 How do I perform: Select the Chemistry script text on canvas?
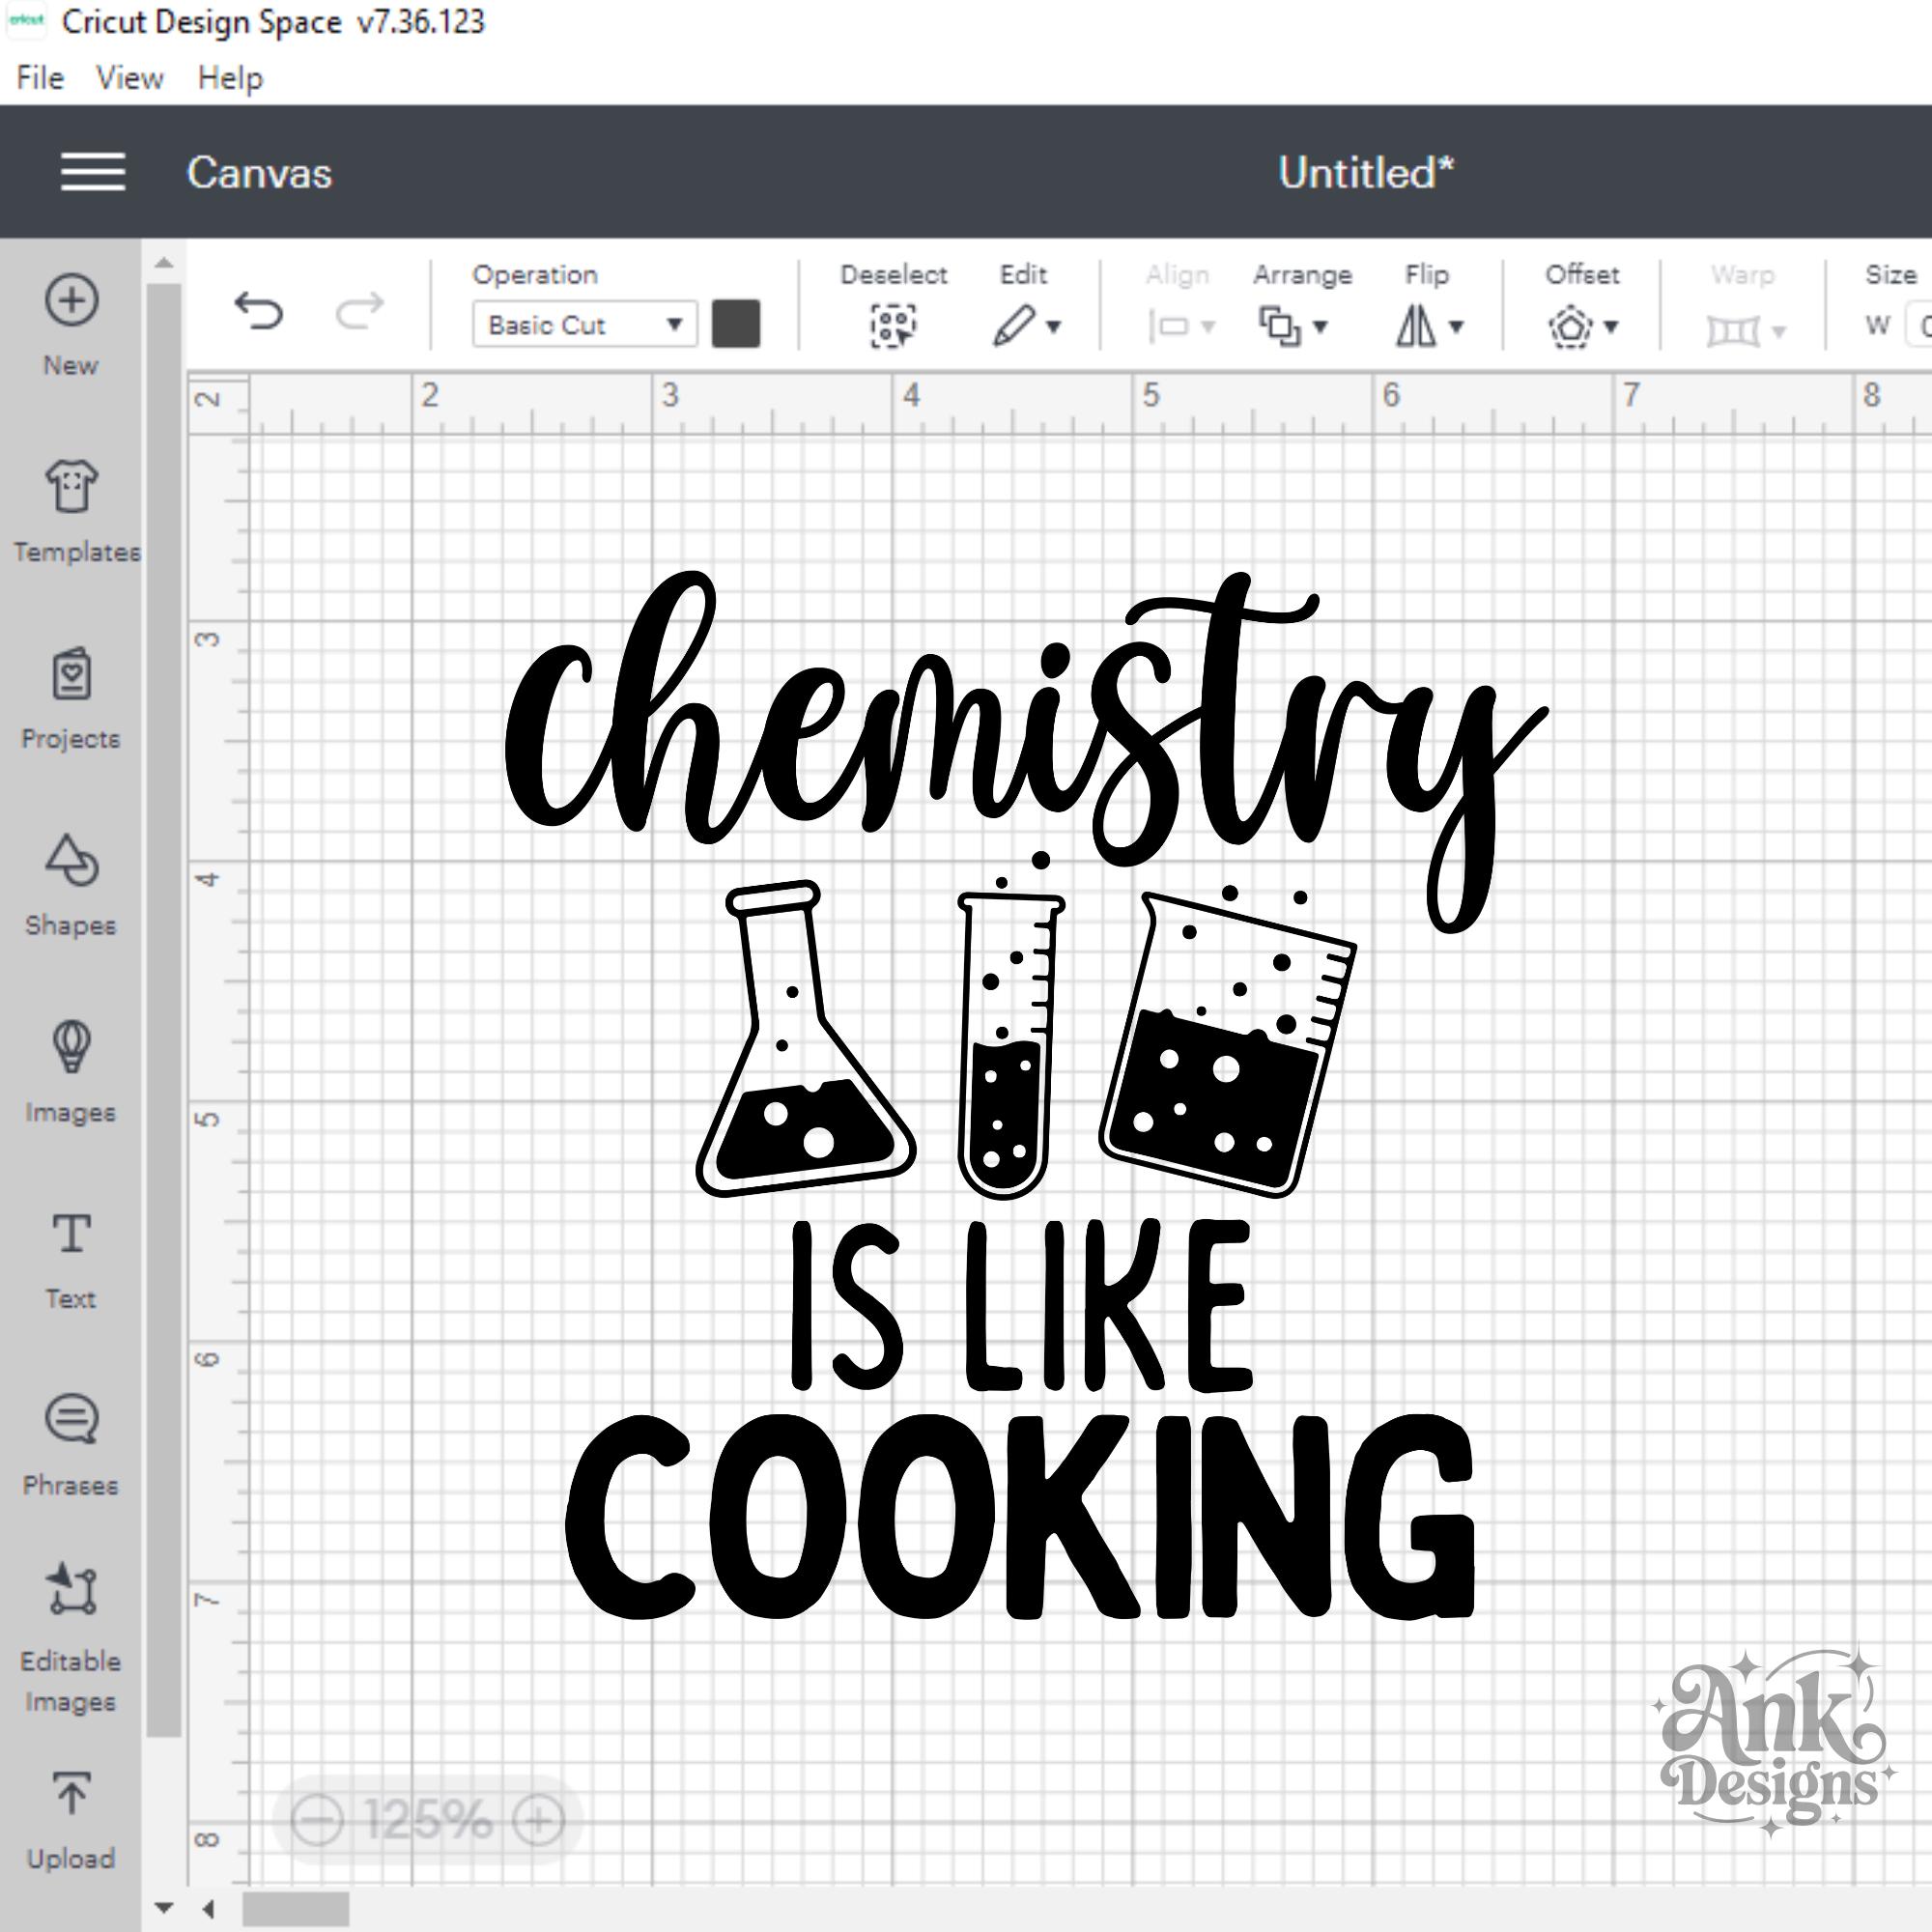1026,752
